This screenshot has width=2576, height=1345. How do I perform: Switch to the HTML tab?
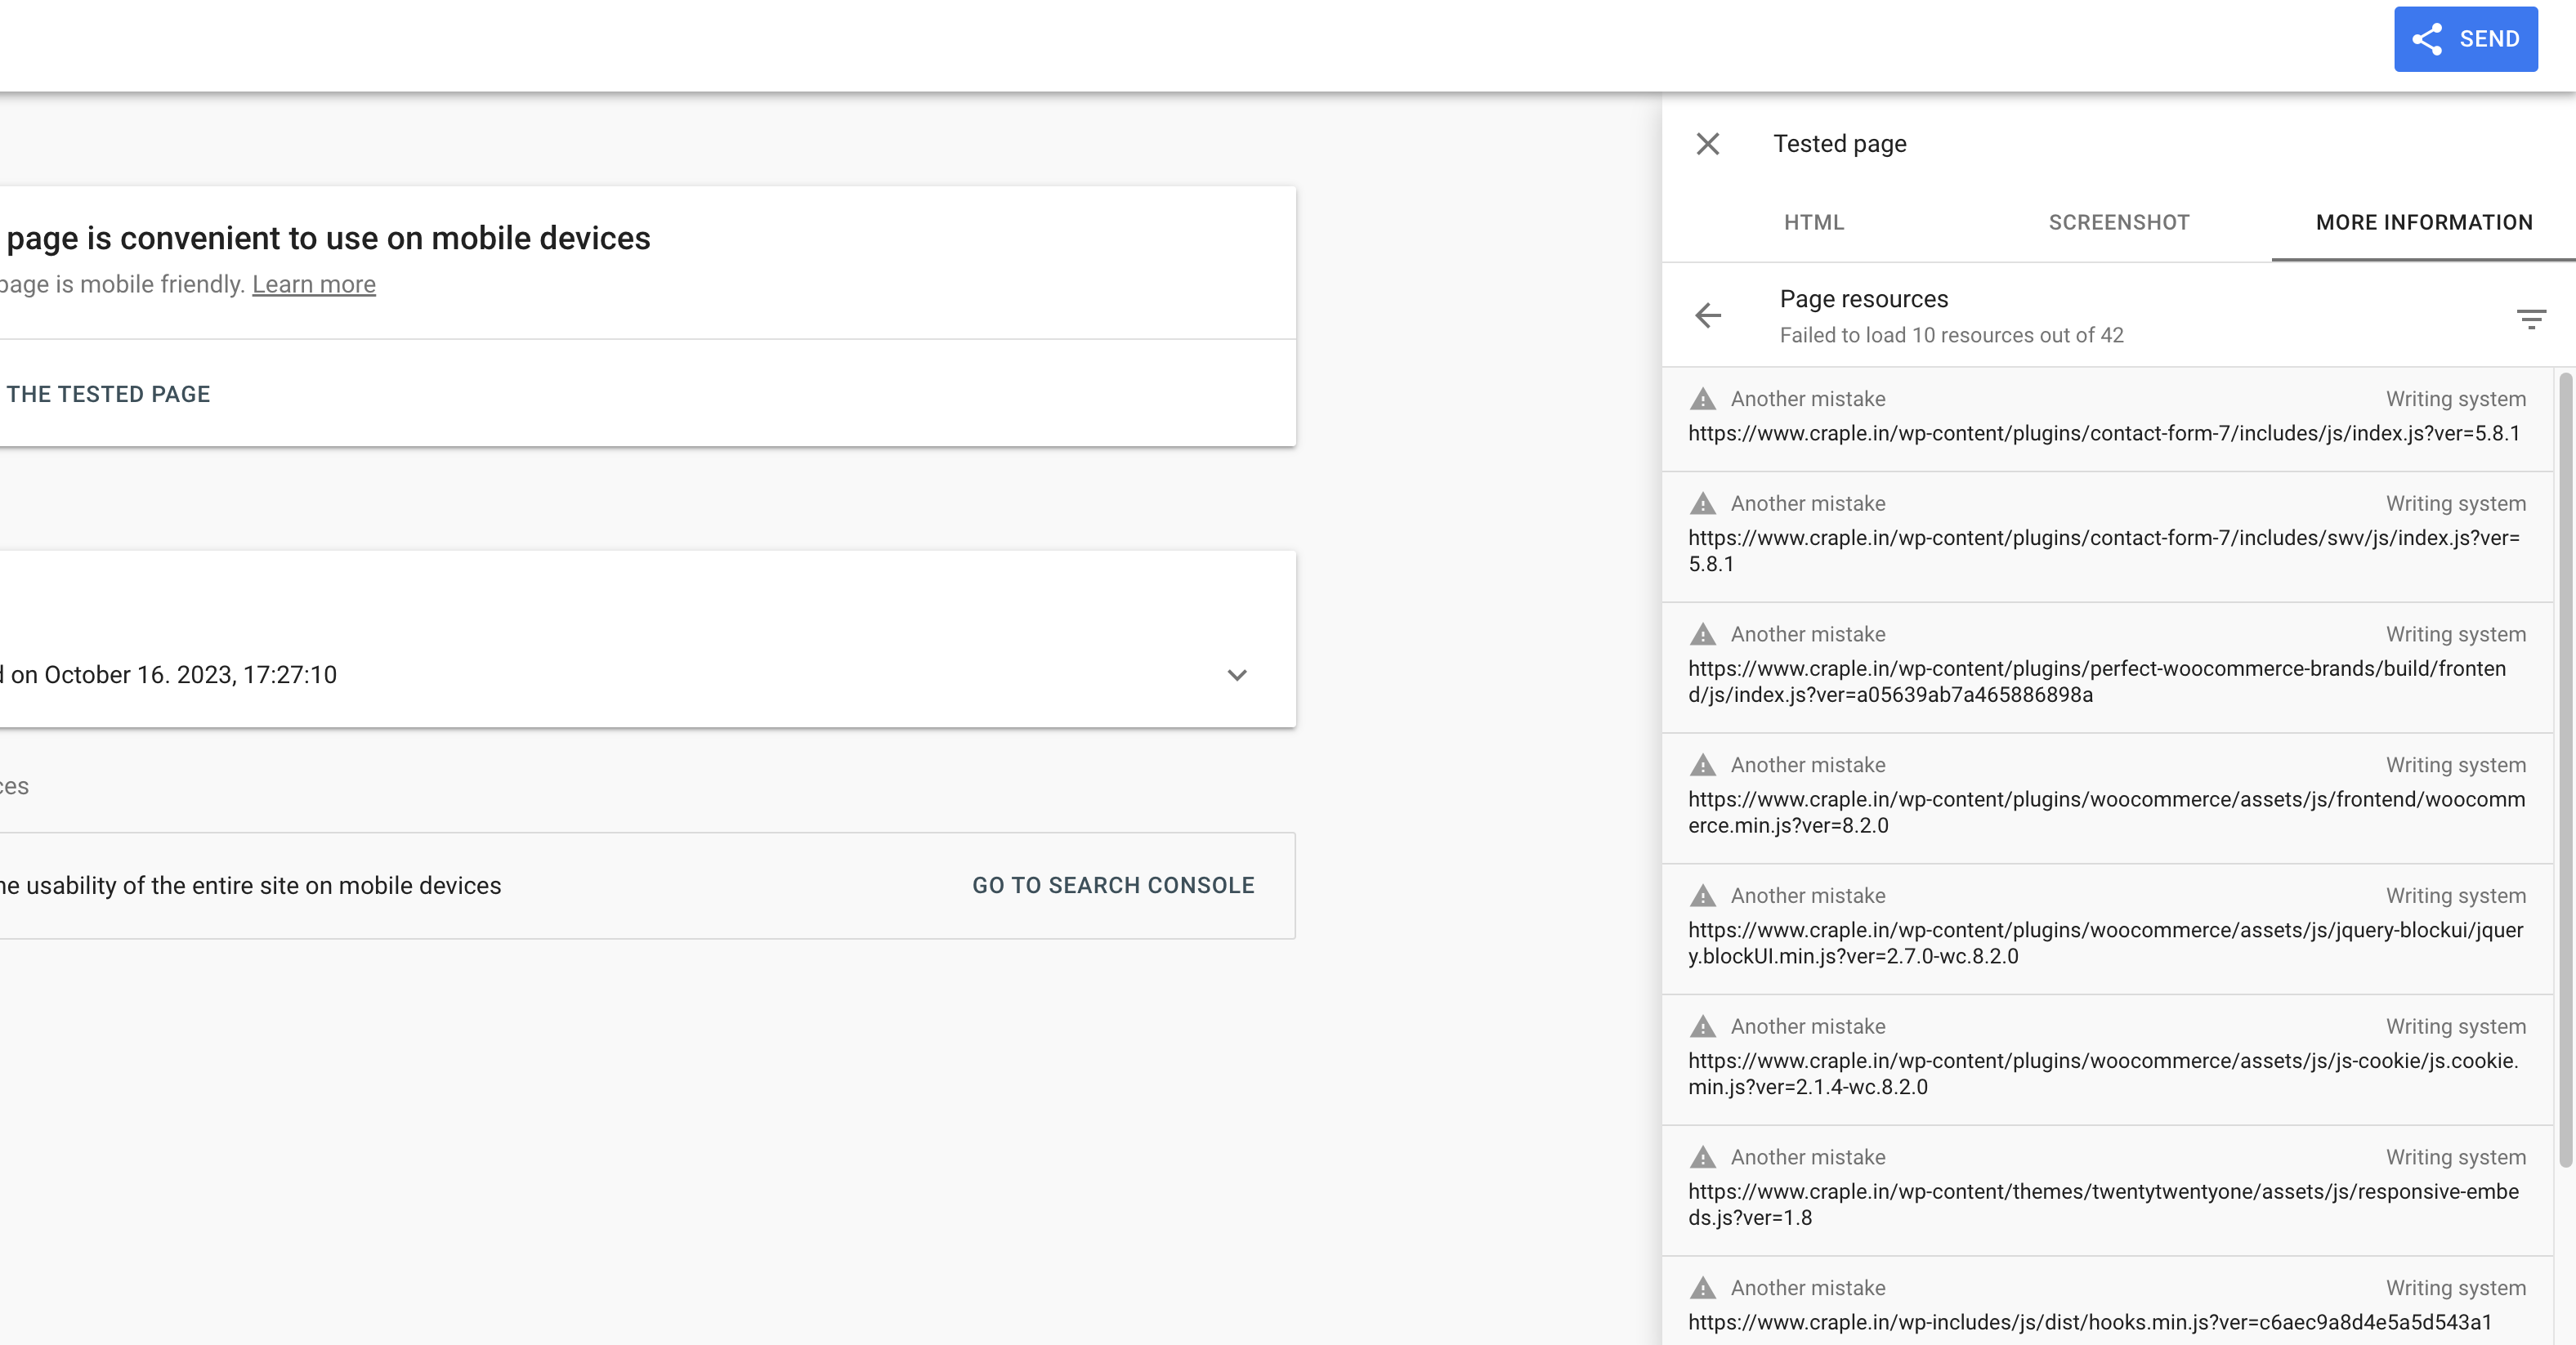[x=1813, y=222]
